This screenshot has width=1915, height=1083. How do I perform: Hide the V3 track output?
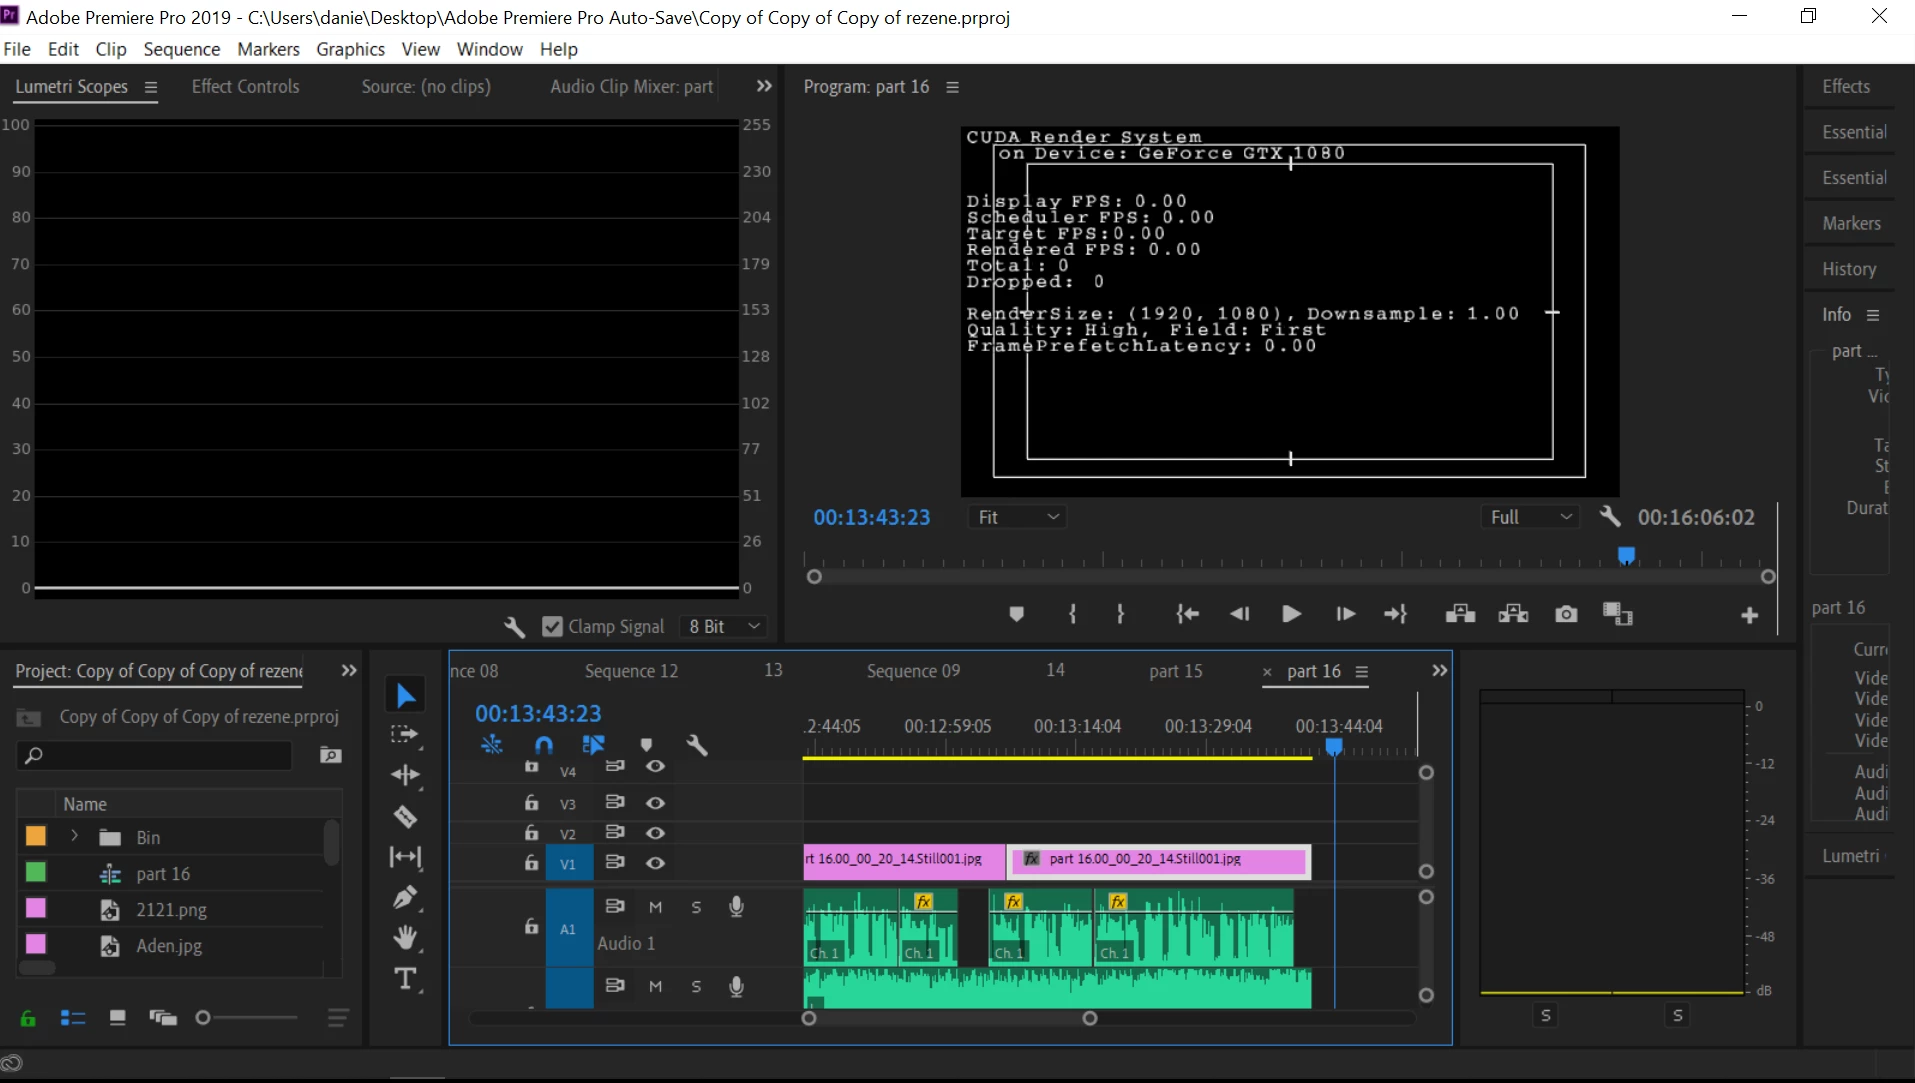pyautogui.click(x=655, y=803)
